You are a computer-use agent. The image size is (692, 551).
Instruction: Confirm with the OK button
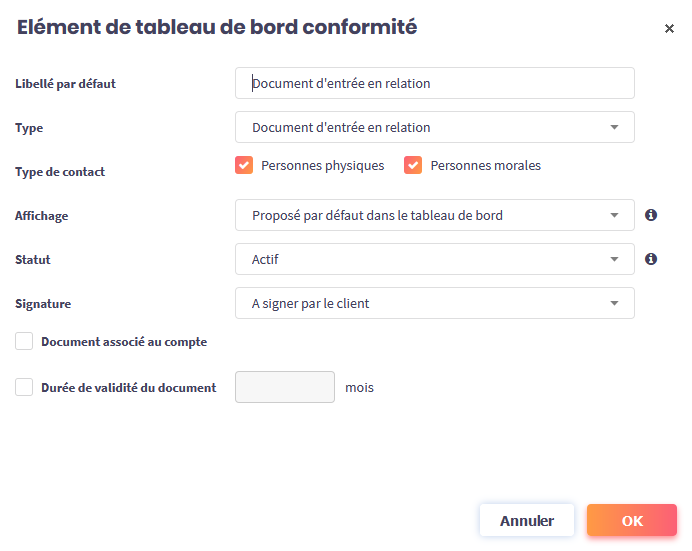(632, 520)
